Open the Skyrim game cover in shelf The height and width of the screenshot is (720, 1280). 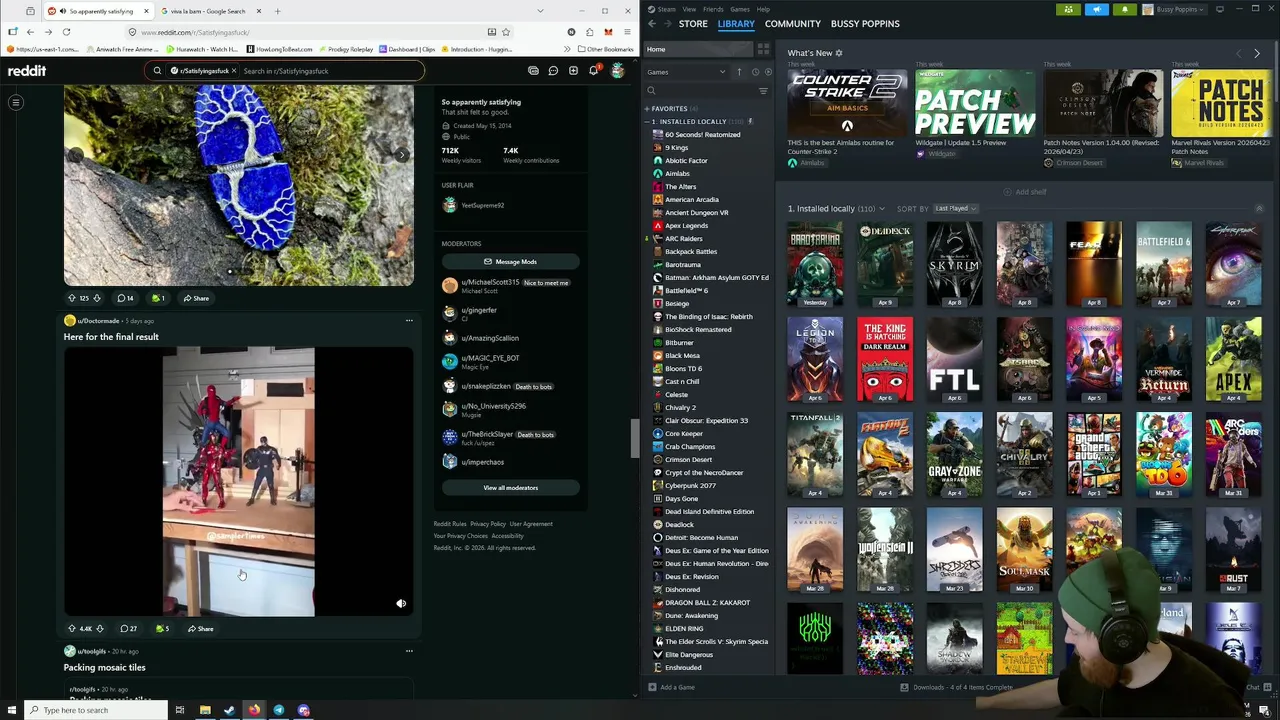click(954, 264)
